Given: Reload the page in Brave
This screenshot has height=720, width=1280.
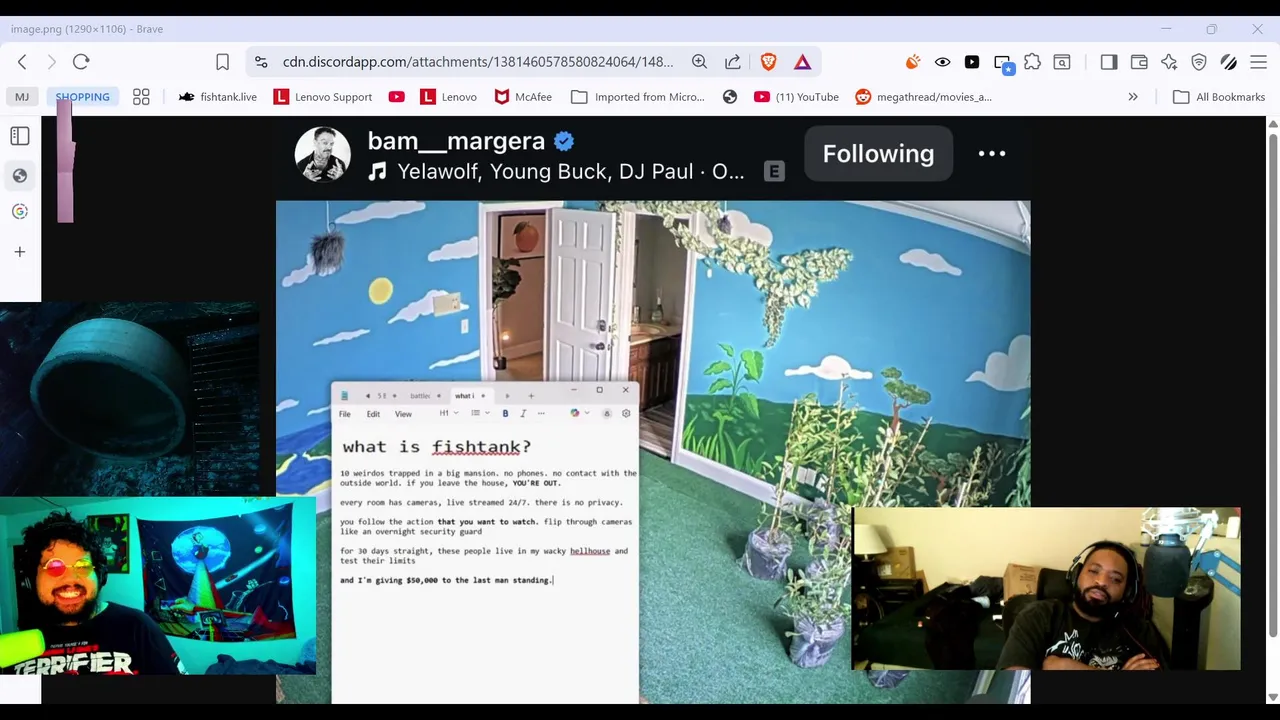Looking at the screenshot, I should coord(81,62).
